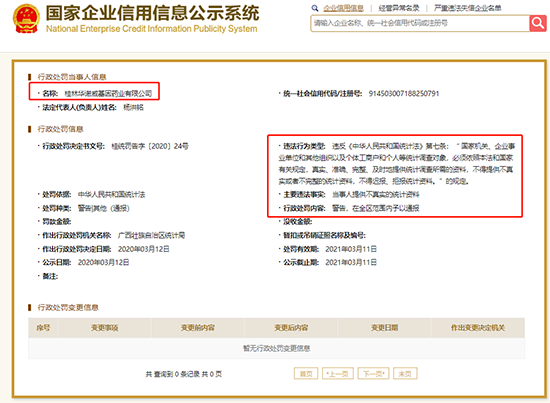The image size is (550, 403).
Task: Select the 行政处罚信息 section heading
Action: click(60, 129)
